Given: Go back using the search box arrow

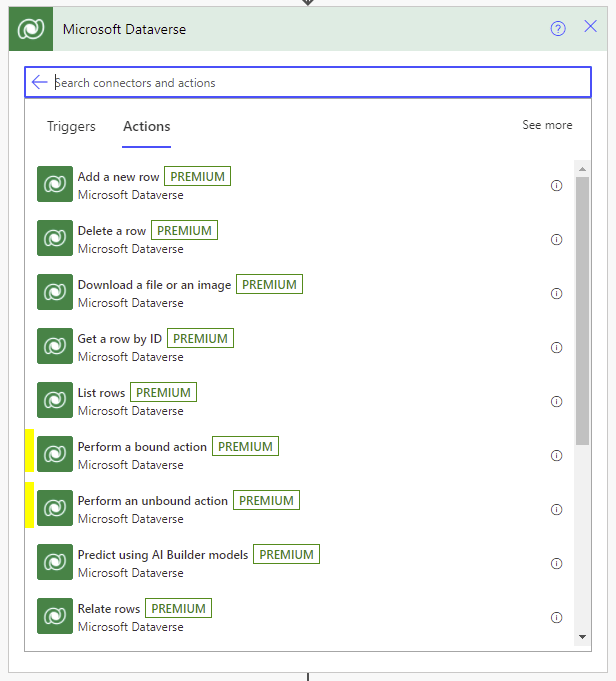Looking at the screenshot, I should pos(40,82).
